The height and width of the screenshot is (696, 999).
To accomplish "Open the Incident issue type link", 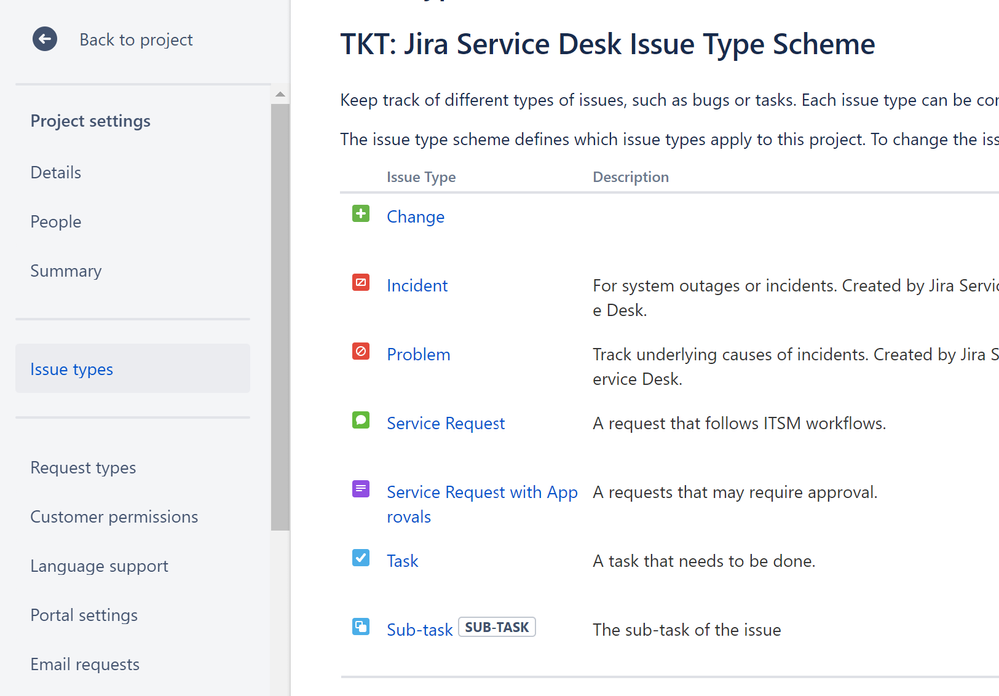I will [x=417, y=286].
